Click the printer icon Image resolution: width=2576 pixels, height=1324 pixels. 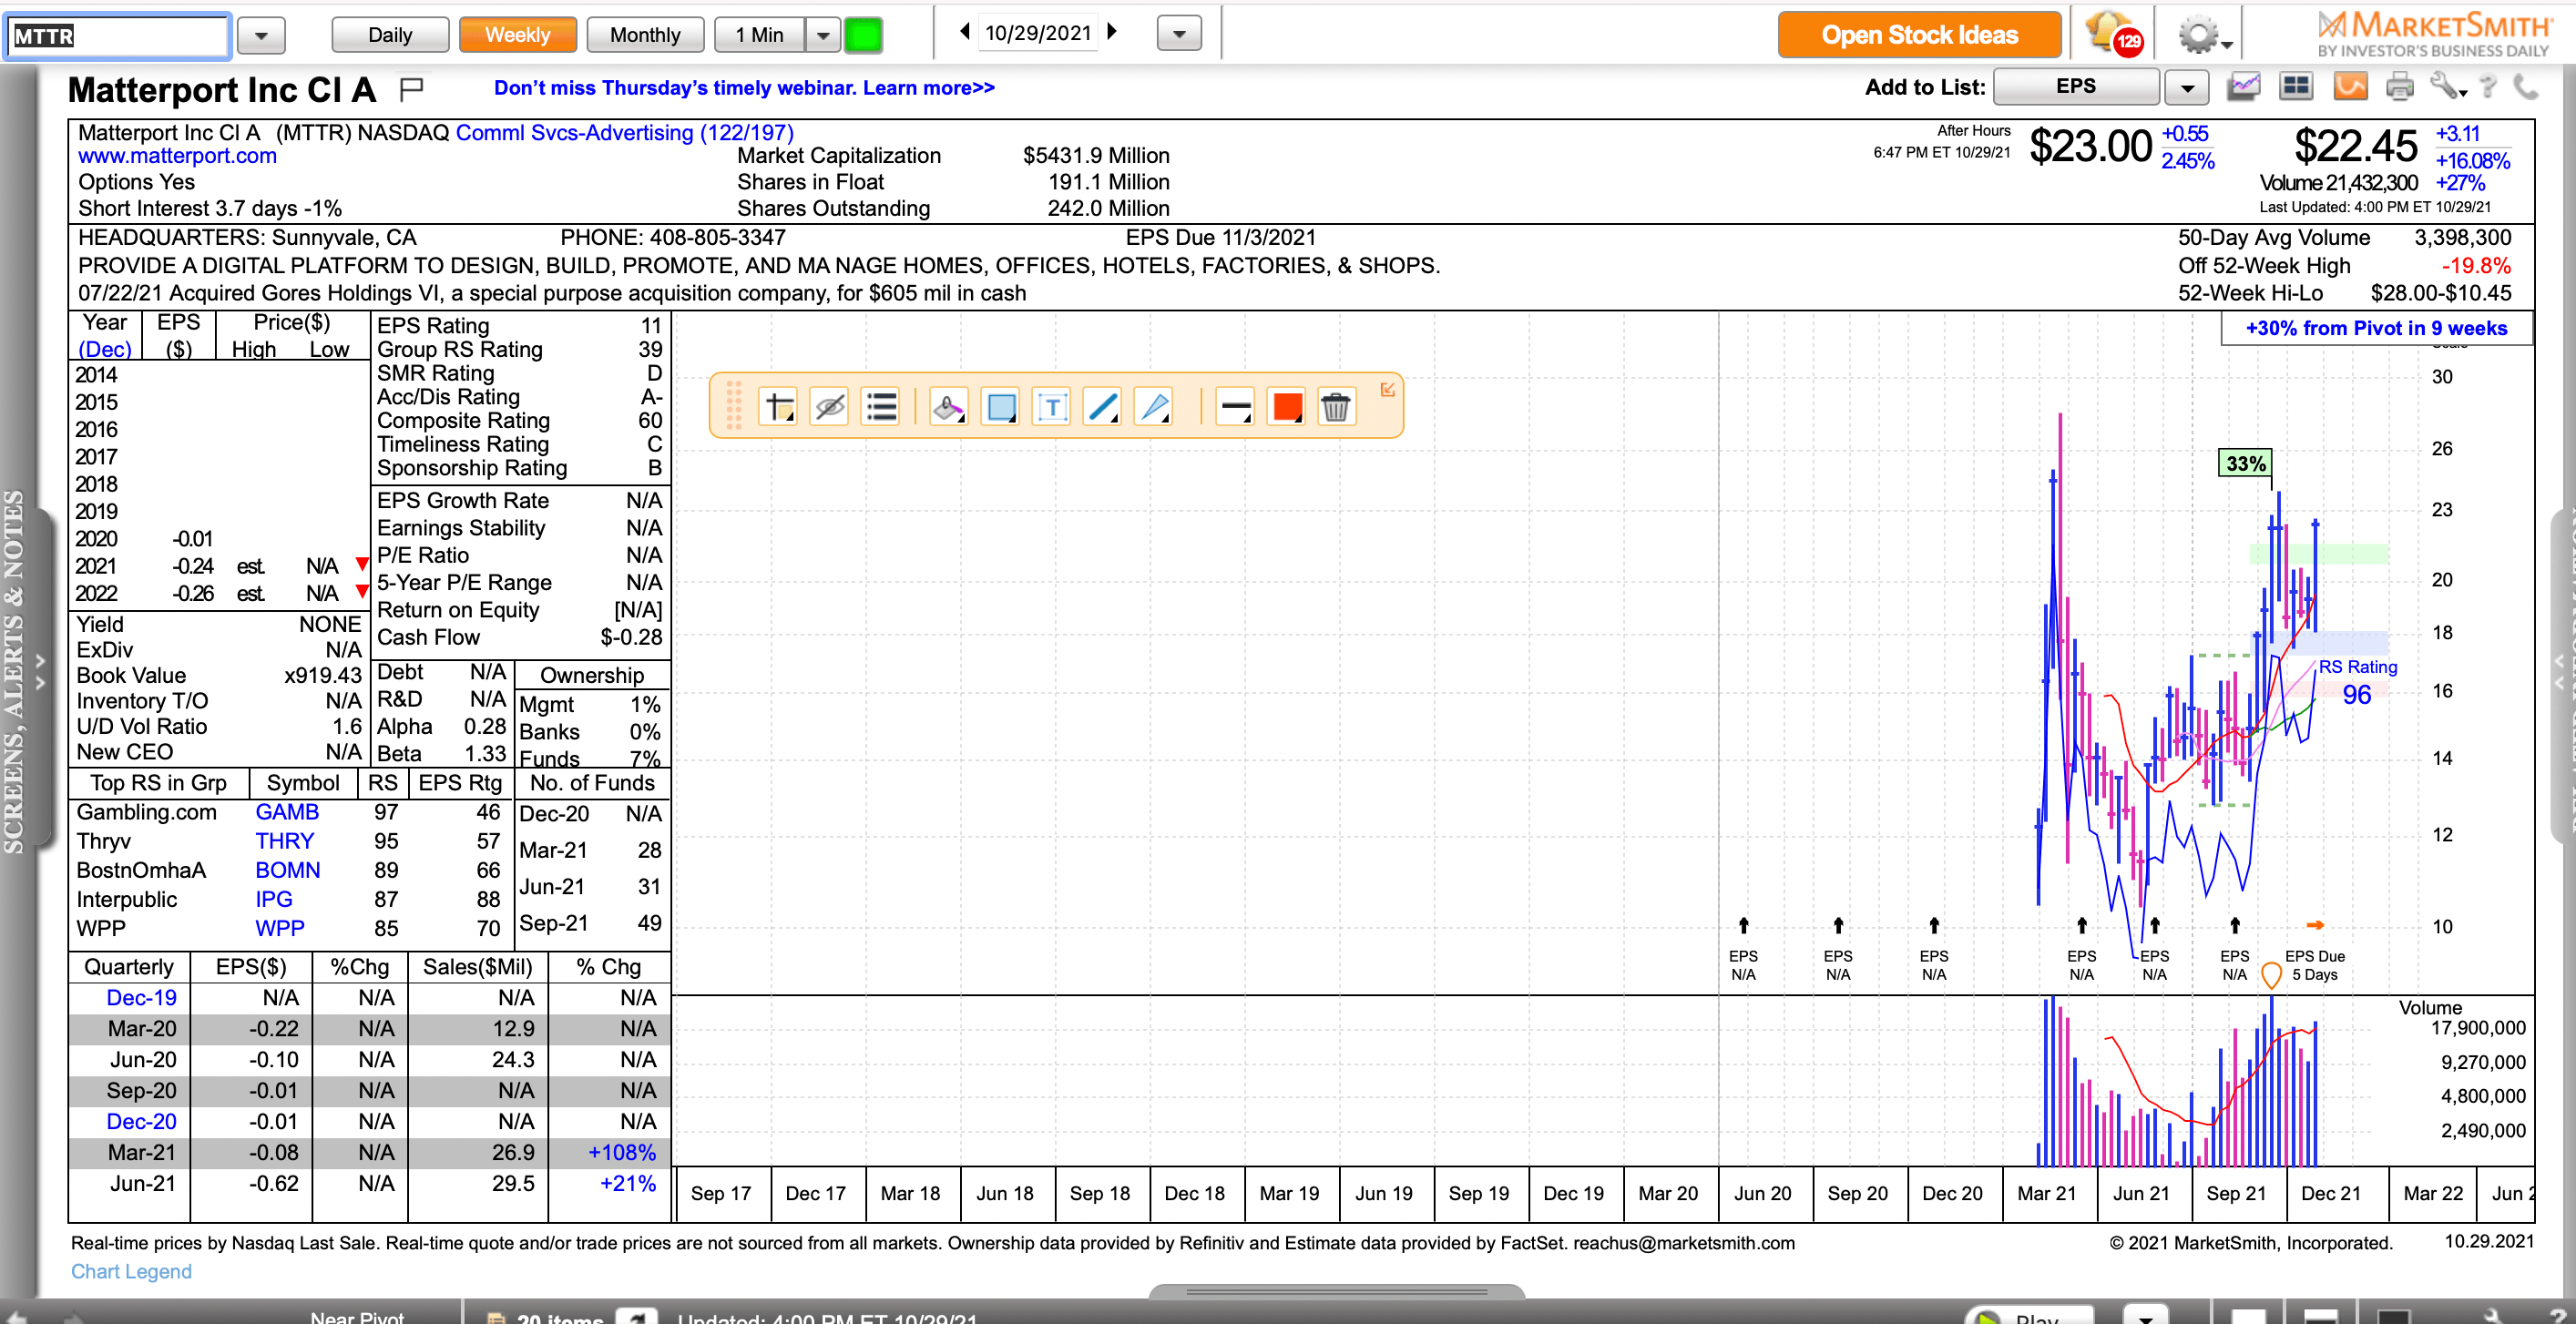click(2399, 88)
